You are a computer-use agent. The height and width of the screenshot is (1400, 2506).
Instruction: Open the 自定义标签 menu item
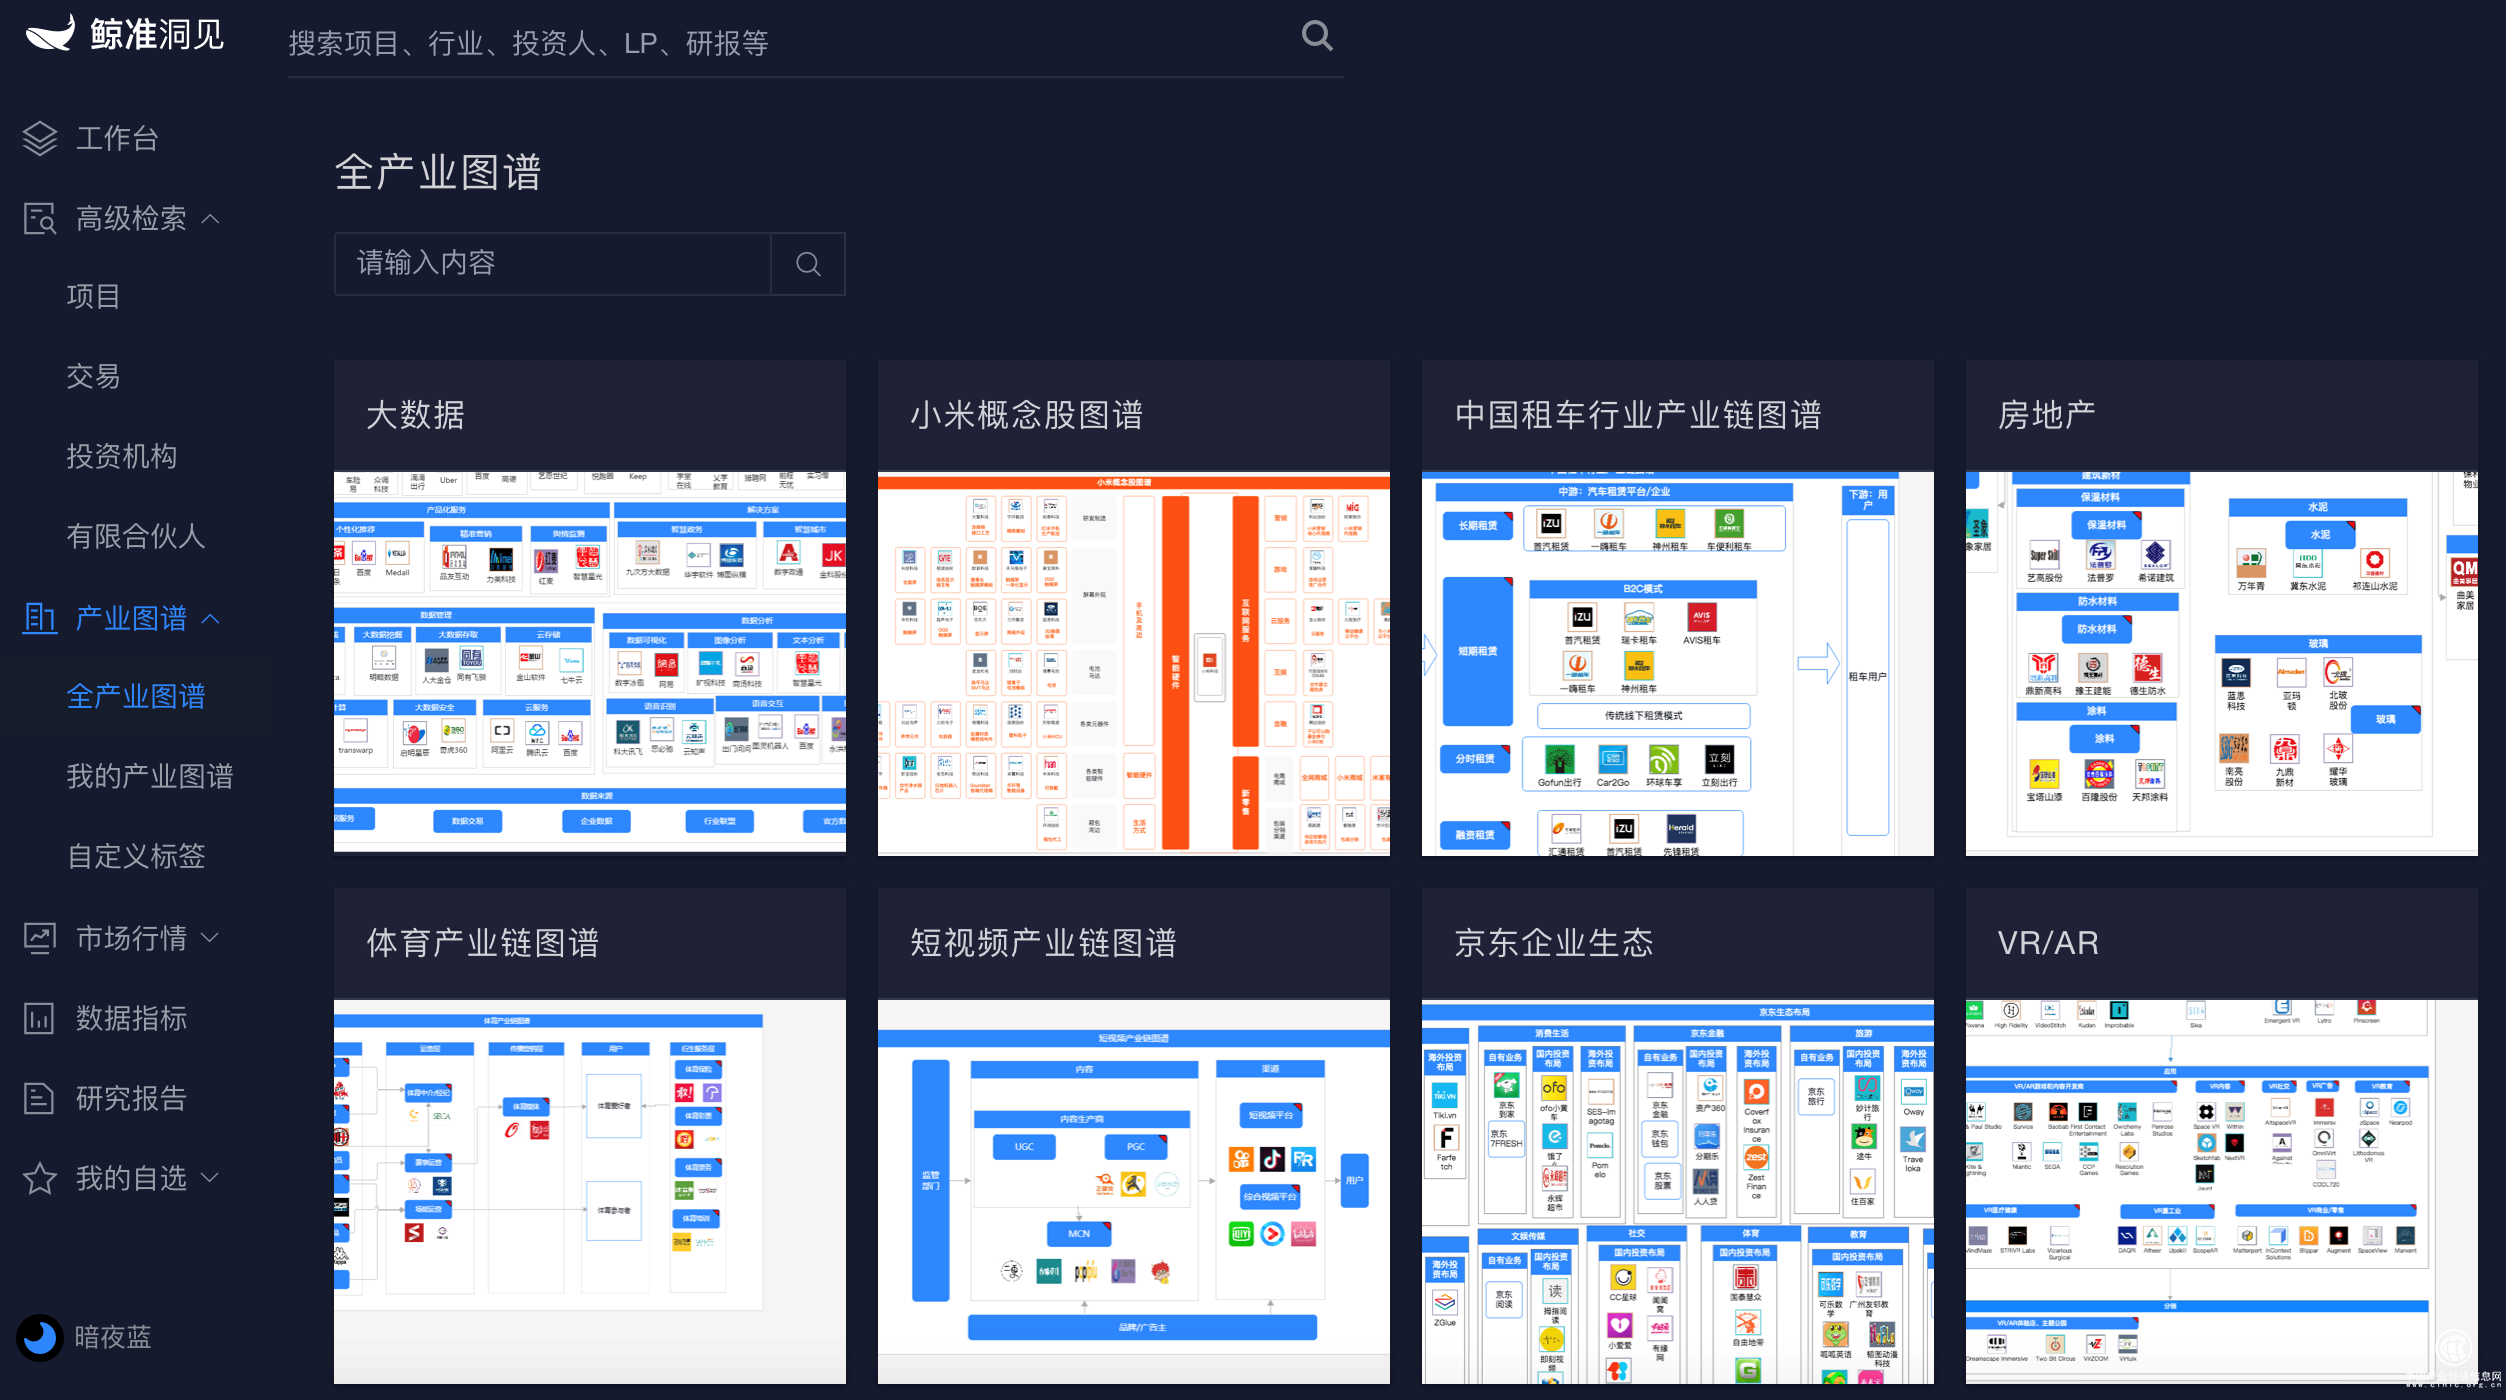(136, 856)
